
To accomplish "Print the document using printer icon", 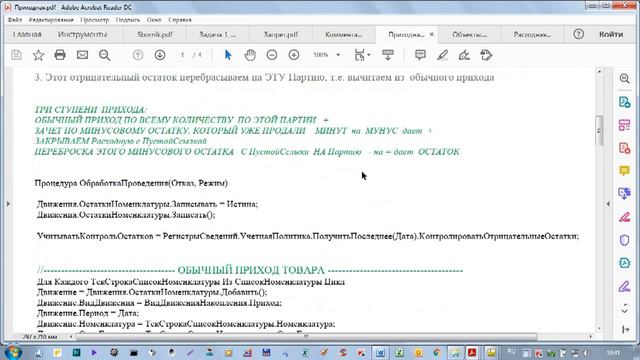I will pos(60,55).
